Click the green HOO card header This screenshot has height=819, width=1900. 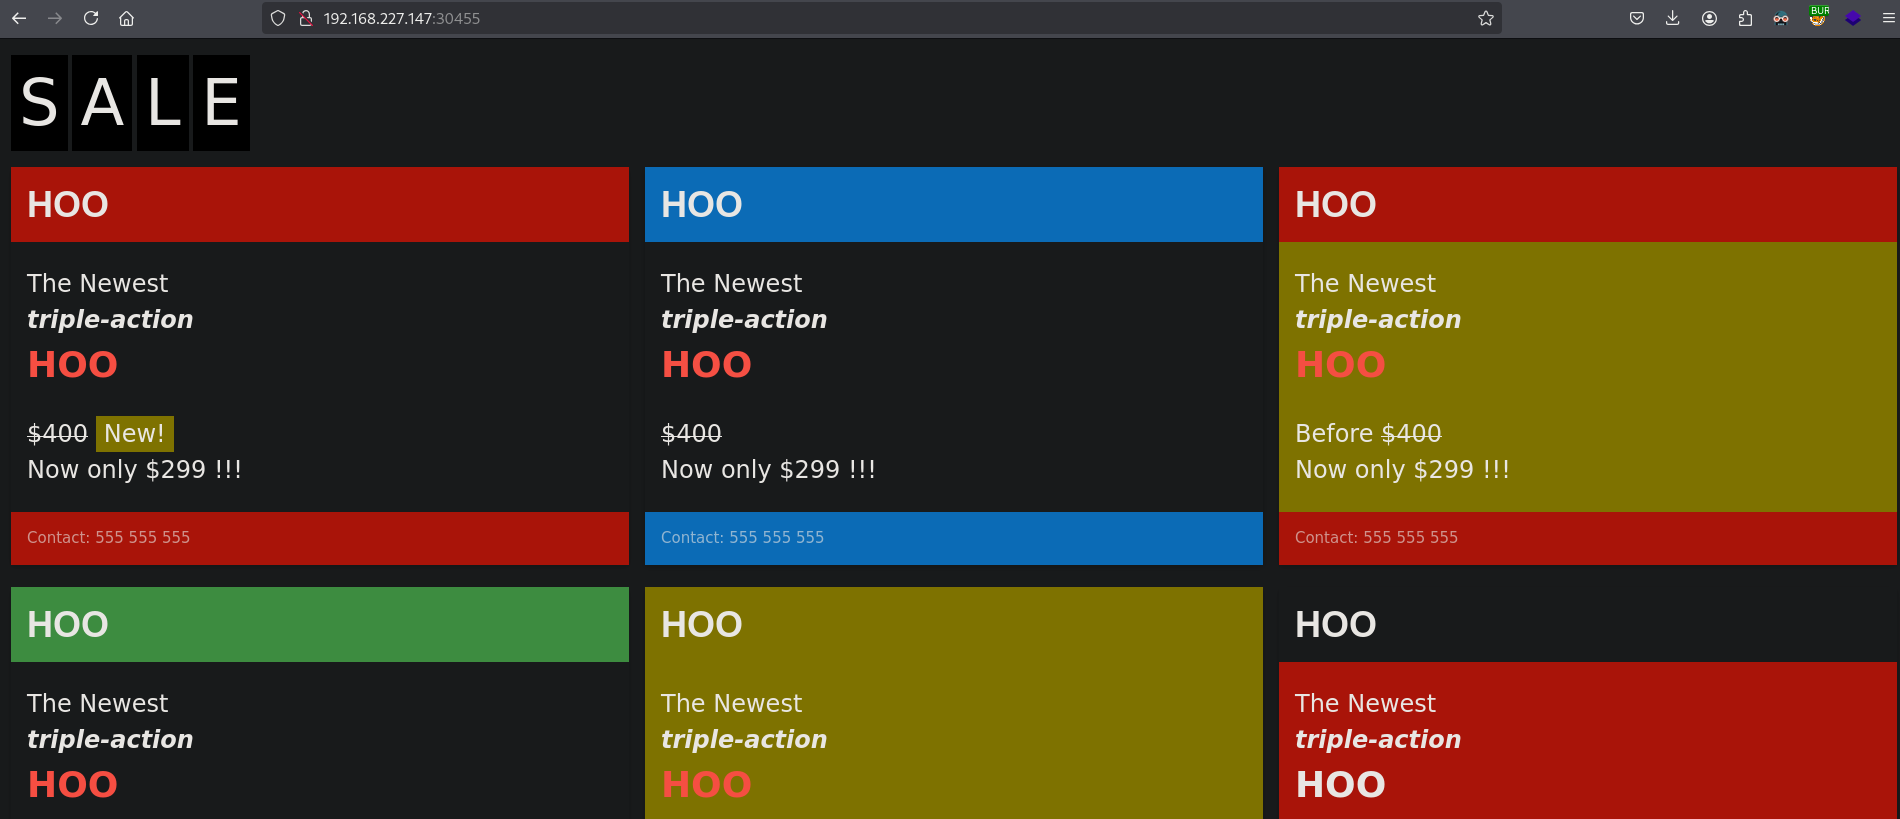(x=319, y=624)
